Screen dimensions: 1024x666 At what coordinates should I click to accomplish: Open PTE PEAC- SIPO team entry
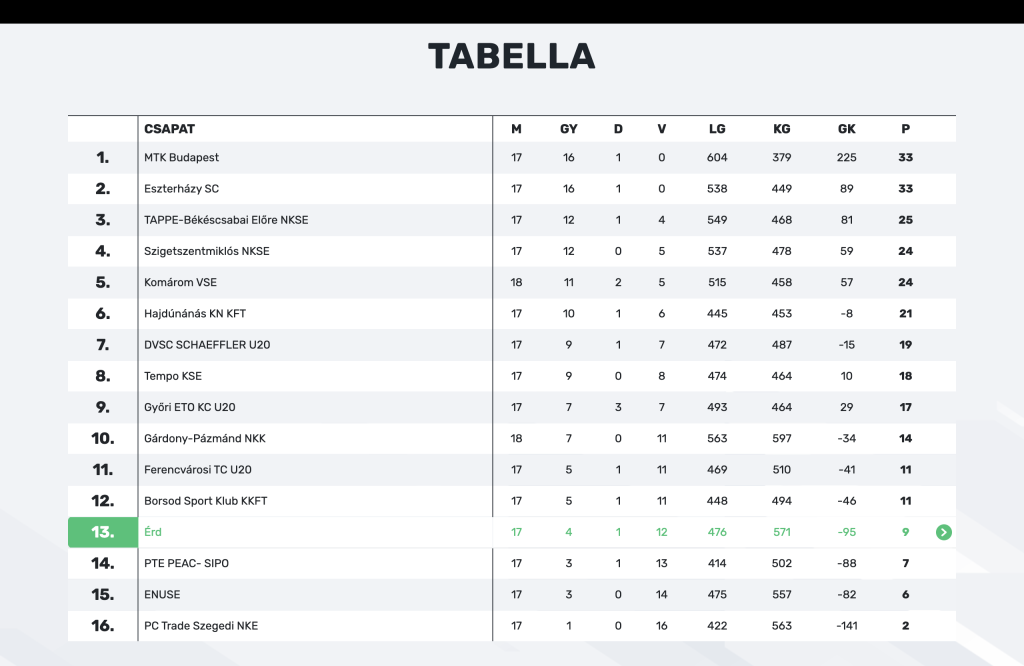coord(186,563)
